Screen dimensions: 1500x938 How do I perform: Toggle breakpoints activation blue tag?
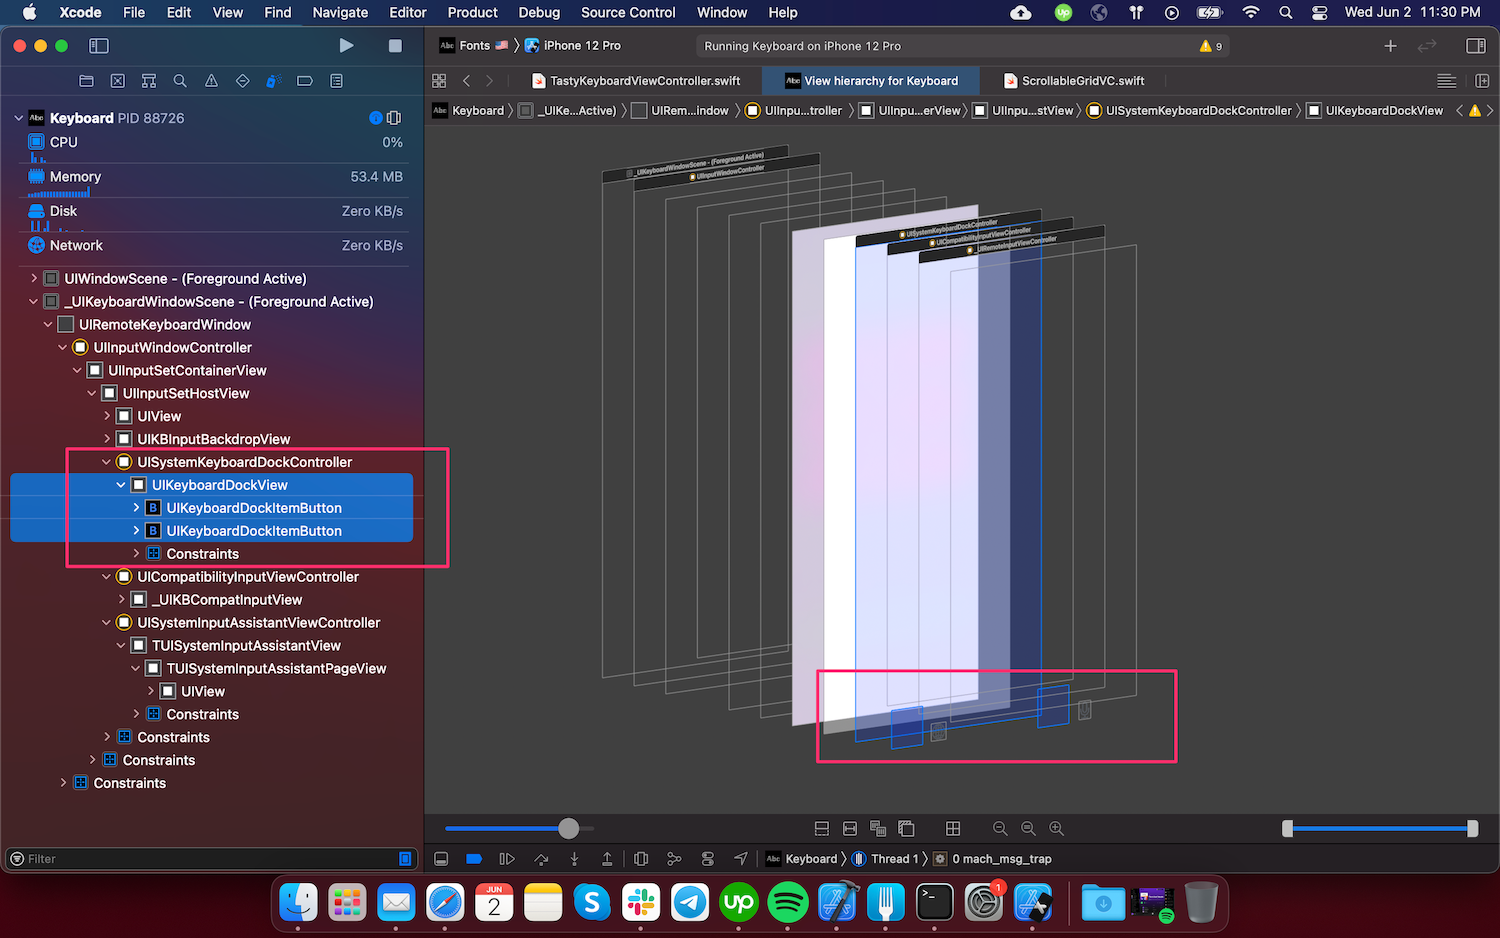475,859
